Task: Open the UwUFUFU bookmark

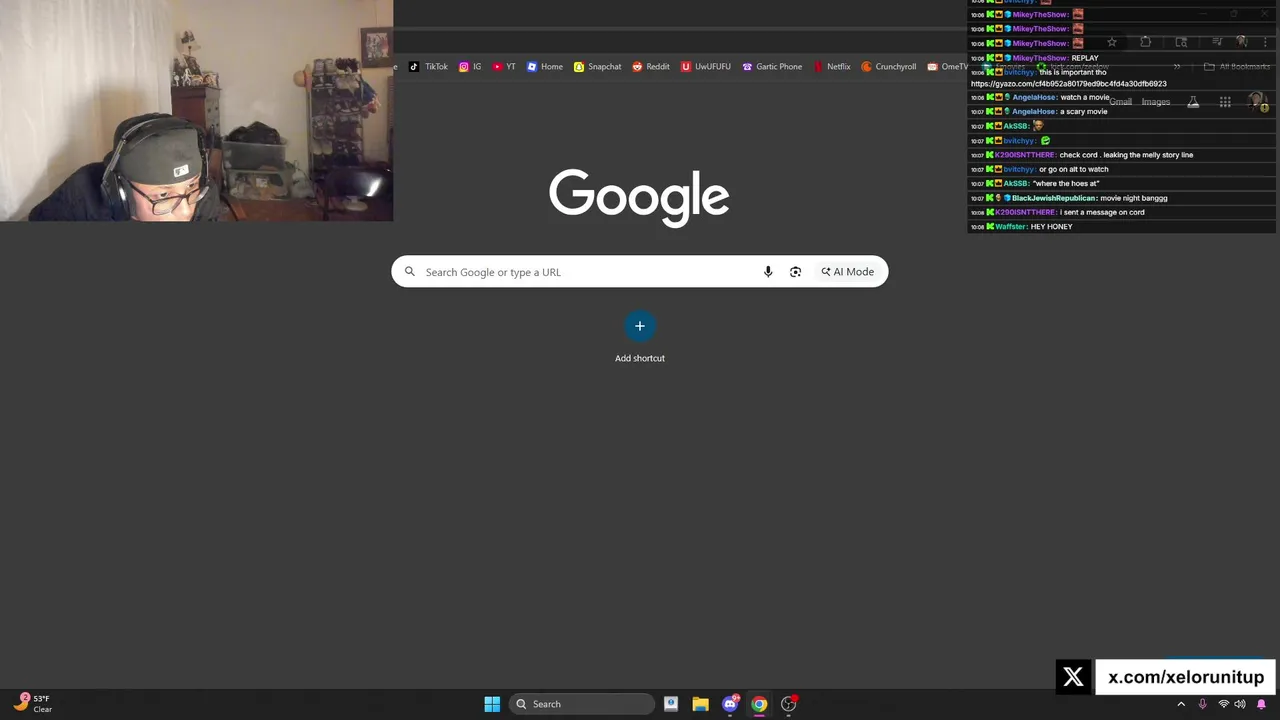Action: pyautogui.click(x=705, y=67)
